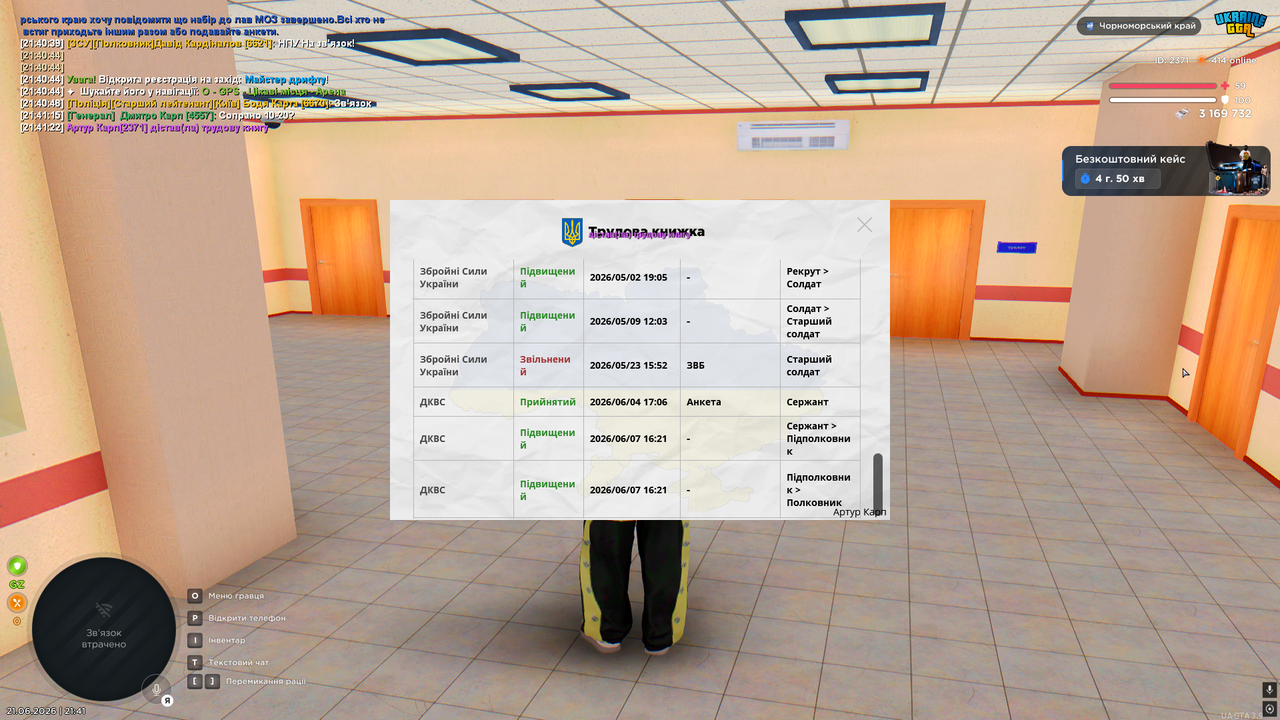Image resolution: width=1280 pixels, height=720 pixels.
Task: Click the lost signal icon in the minimap
Action: coord(103,610)
